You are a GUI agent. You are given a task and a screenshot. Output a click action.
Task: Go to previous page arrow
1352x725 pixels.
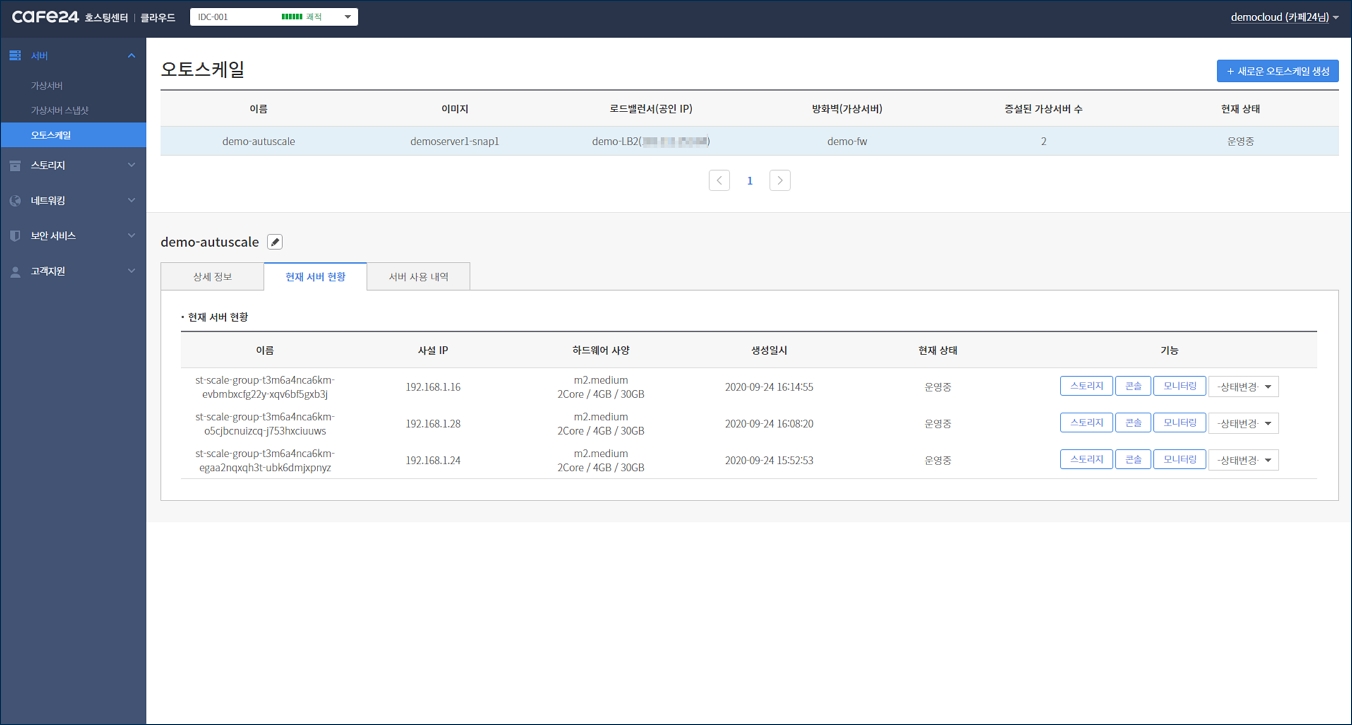pos(719,181)
